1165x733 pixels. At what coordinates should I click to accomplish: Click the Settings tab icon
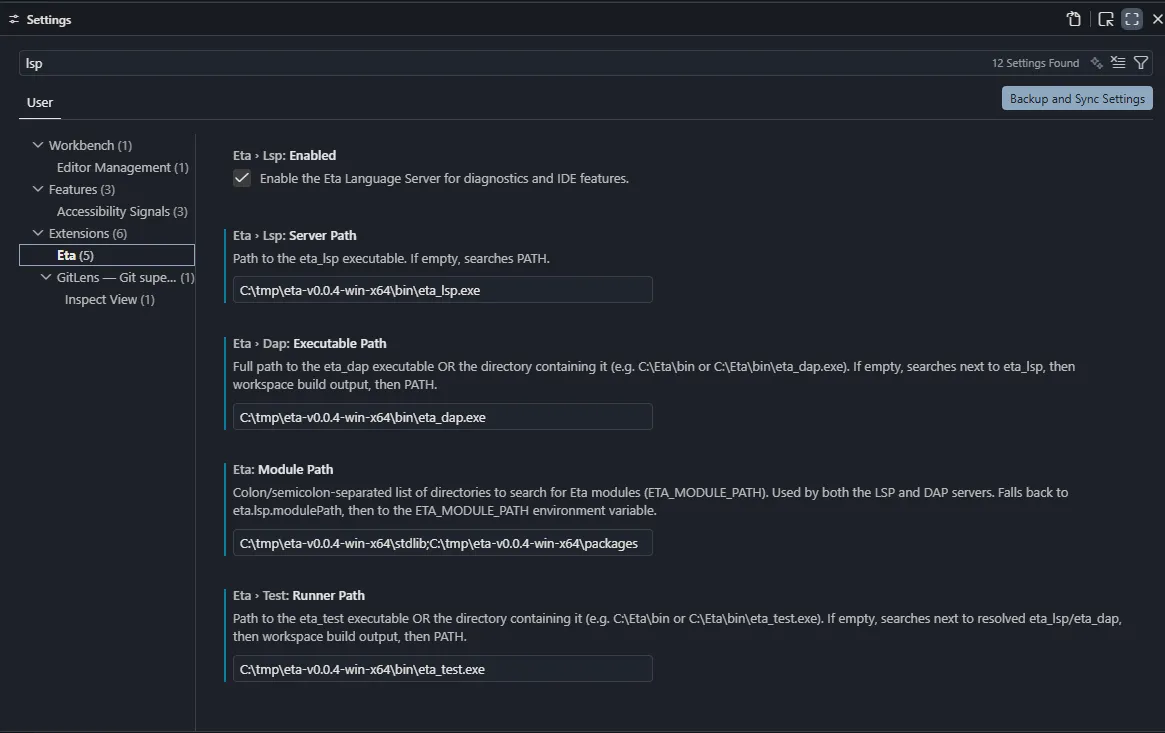coord(14,19)
